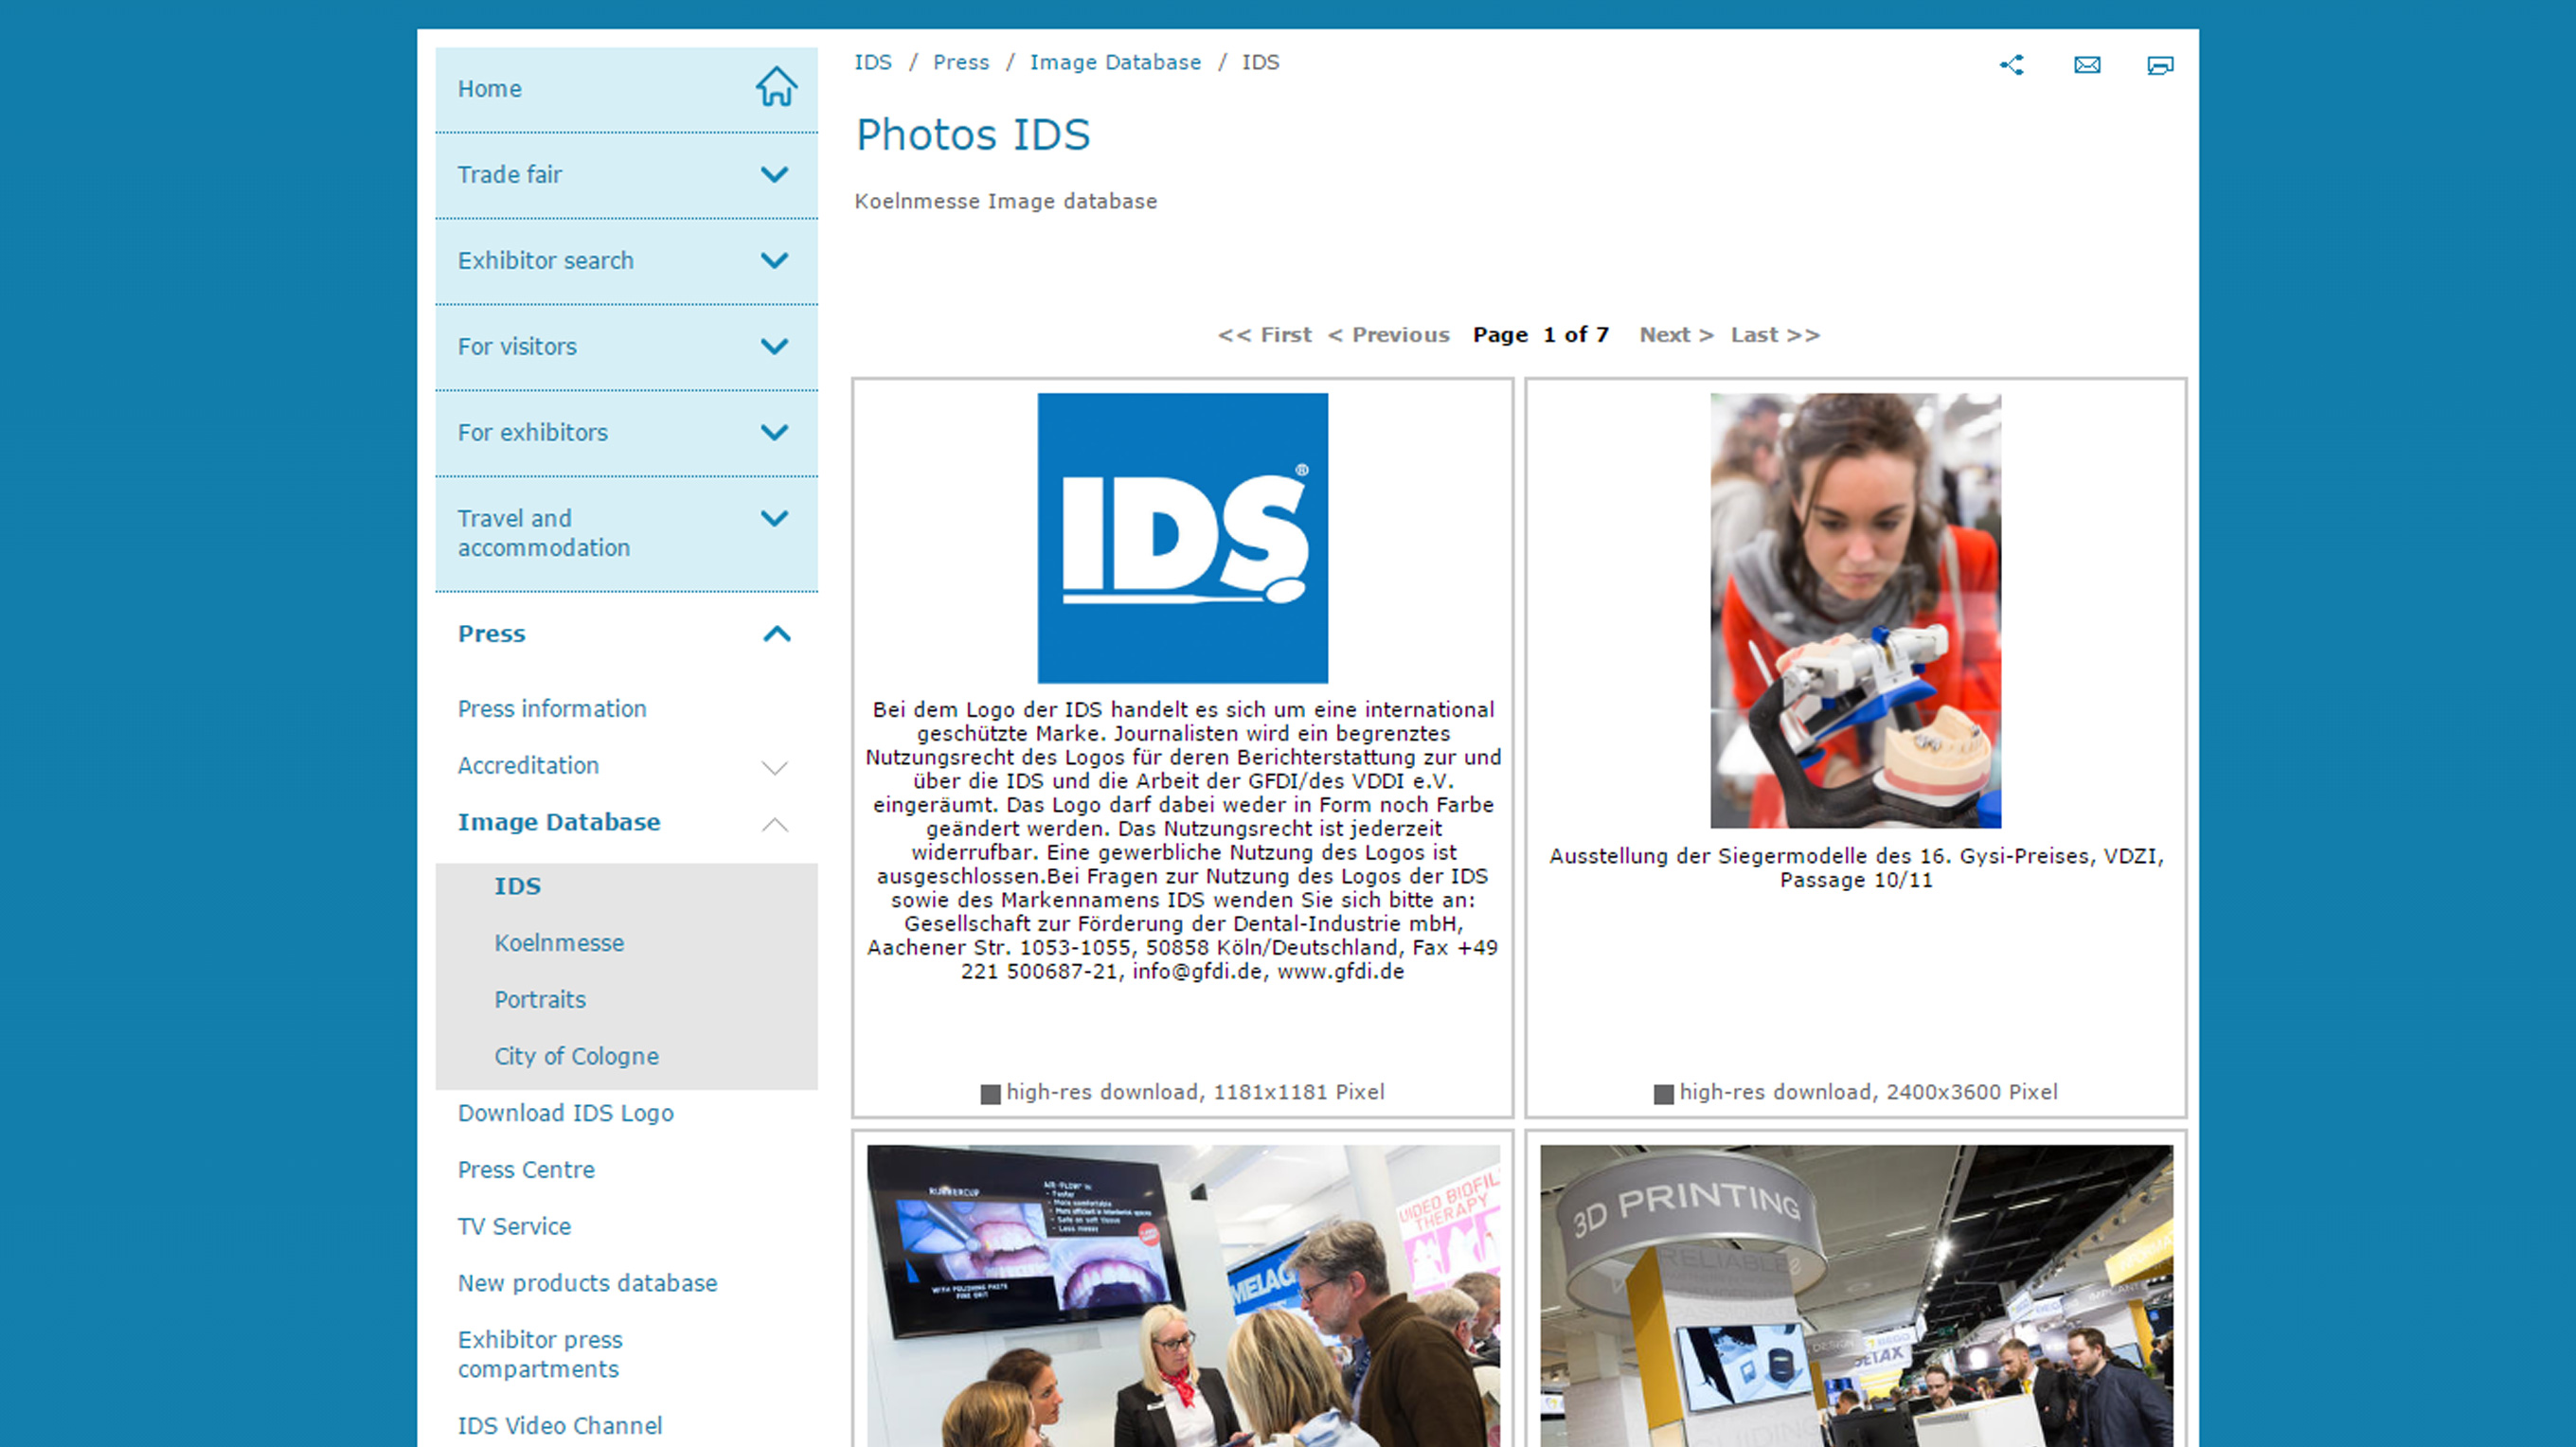This screenshot has width=2576, height=1447.
Task: Click the Image Database breadcrumb link
Action: 1116,62
